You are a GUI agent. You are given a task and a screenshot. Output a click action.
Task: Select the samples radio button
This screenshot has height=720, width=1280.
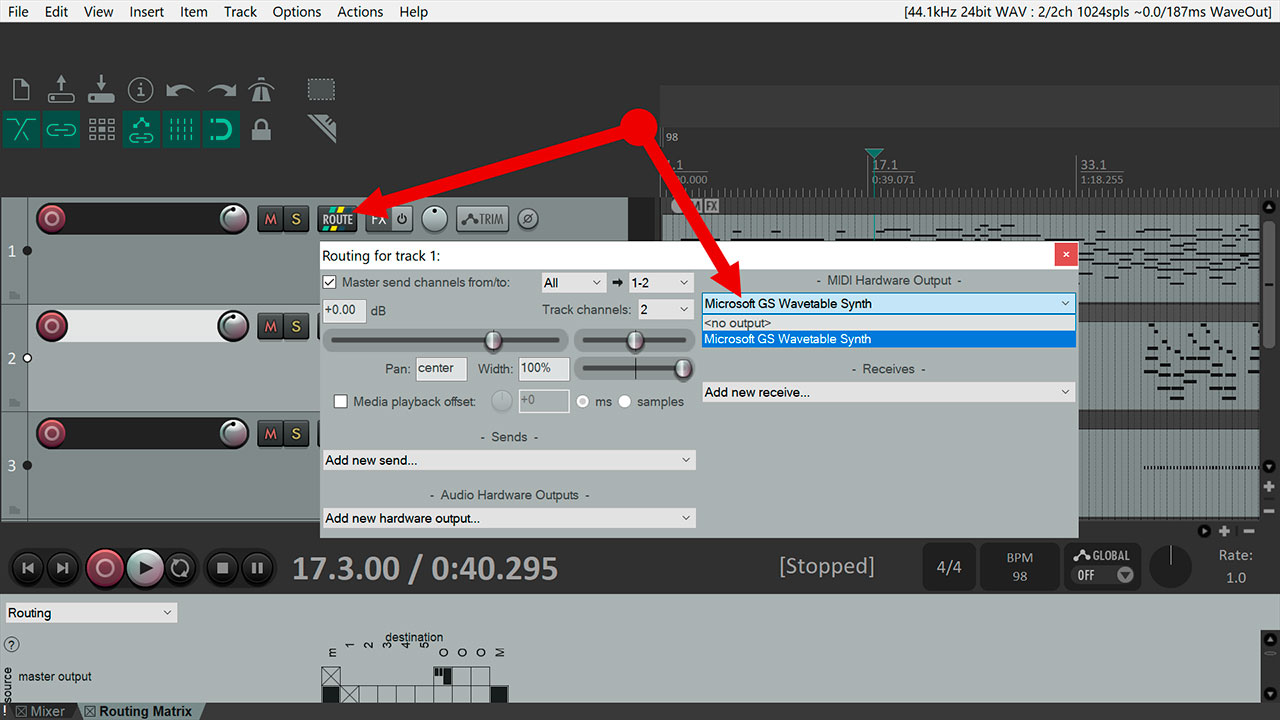(625, 402)
